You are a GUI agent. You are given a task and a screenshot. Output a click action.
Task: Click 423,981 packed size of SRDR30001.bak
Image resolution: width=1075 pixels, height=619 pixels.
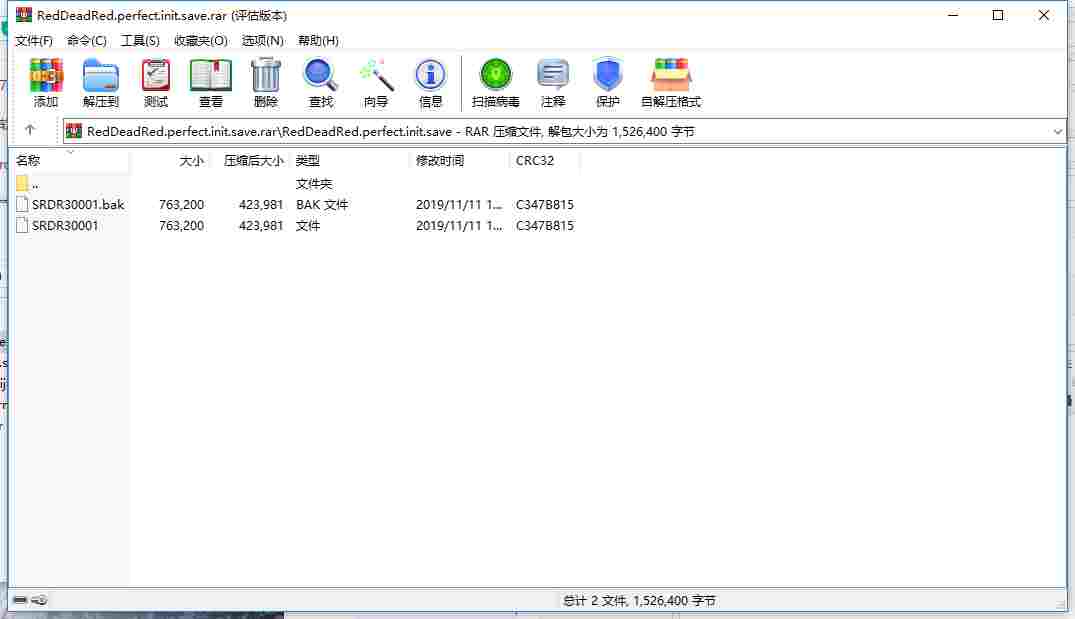click(261, 204)
